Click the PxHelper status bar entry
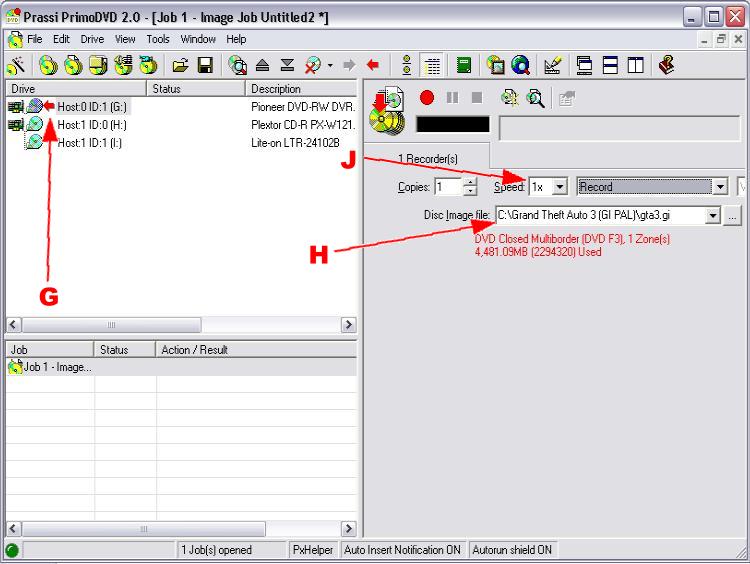 pyautogui.click(x=312, y=550)
